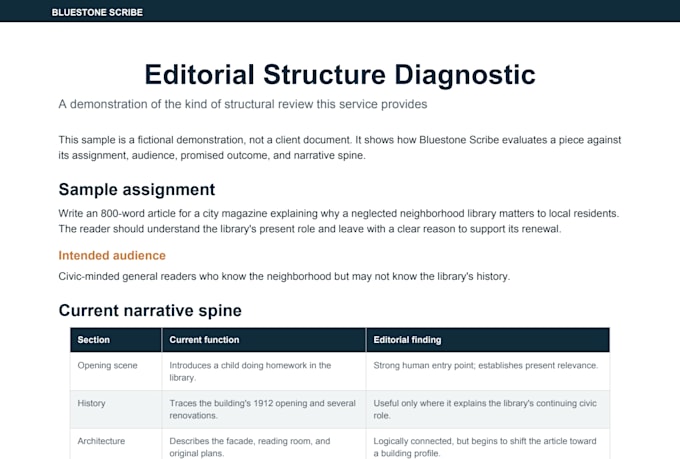Click the 'Architecture' table cell
Viewport: 680px width, 459px height.
(x=116, y=444)
